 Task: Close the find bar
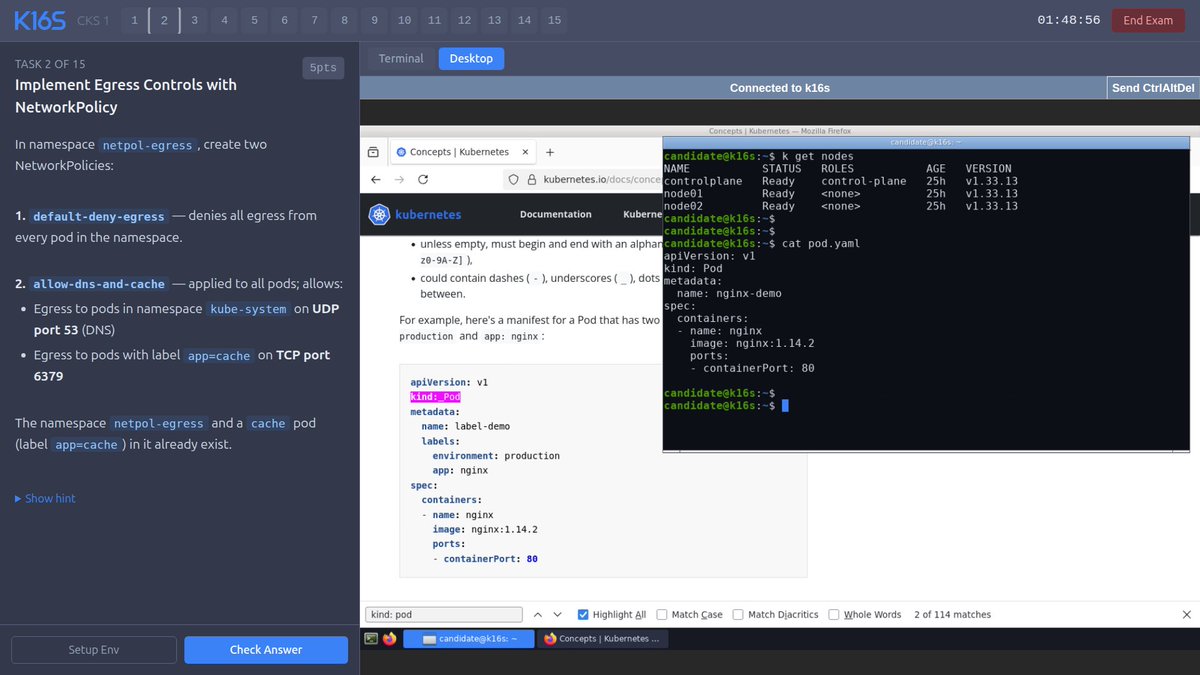click(x=1186, y=614)
